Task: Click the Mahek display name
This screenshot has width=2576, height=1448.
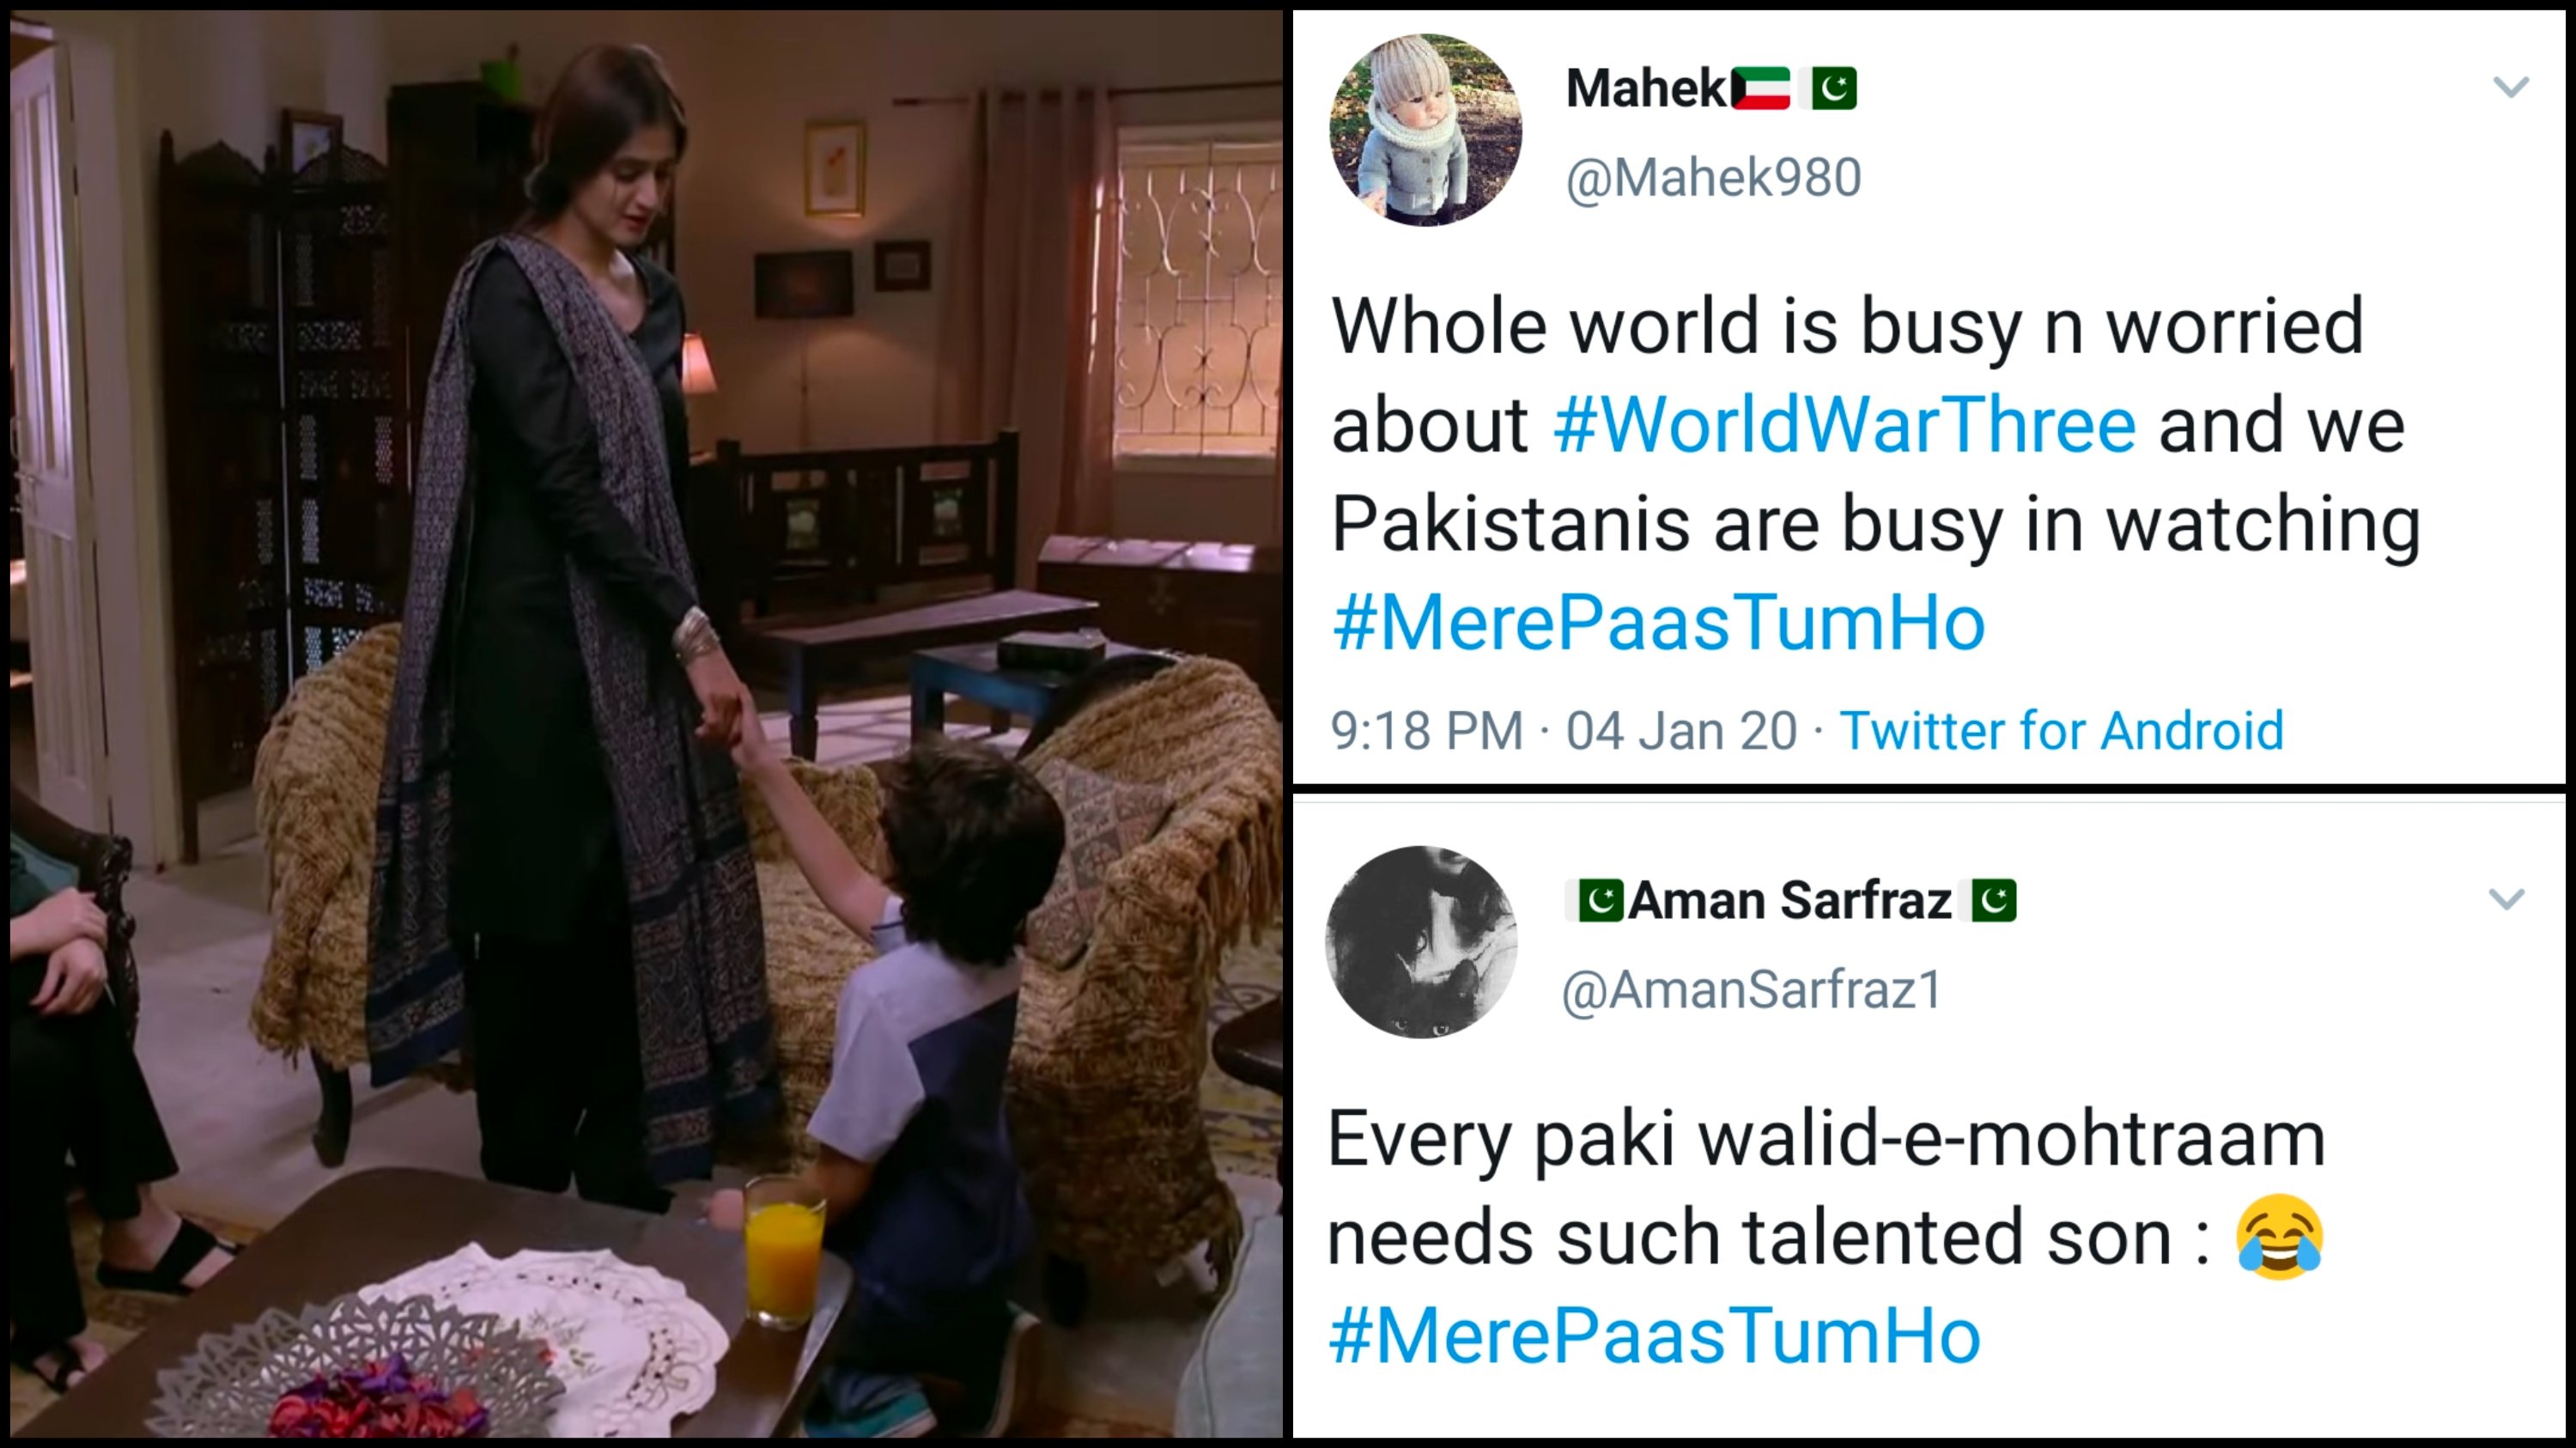Action: point(1647,88)
